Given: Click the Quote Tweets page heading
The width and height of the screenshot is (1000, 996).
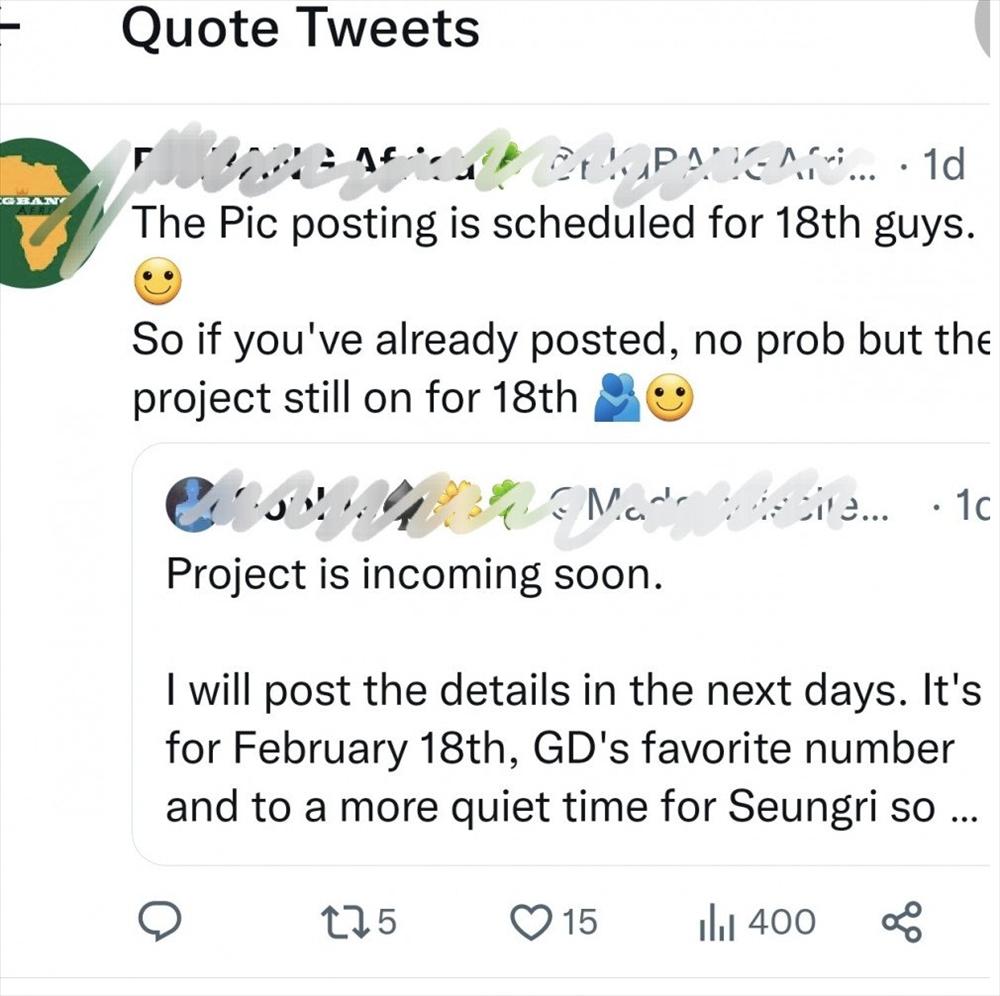Looking at the screenshot, I should 300,29.
